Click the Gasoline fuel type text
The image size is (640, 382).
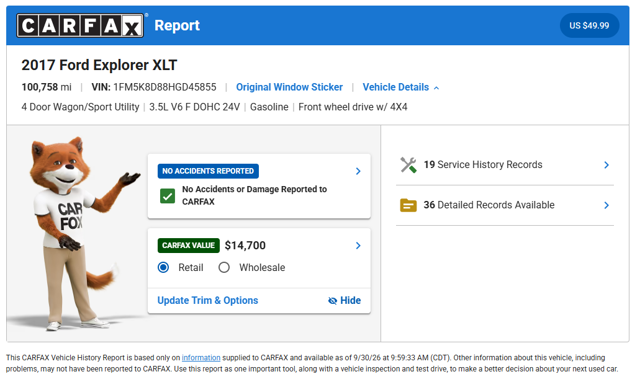coord(269,107)
